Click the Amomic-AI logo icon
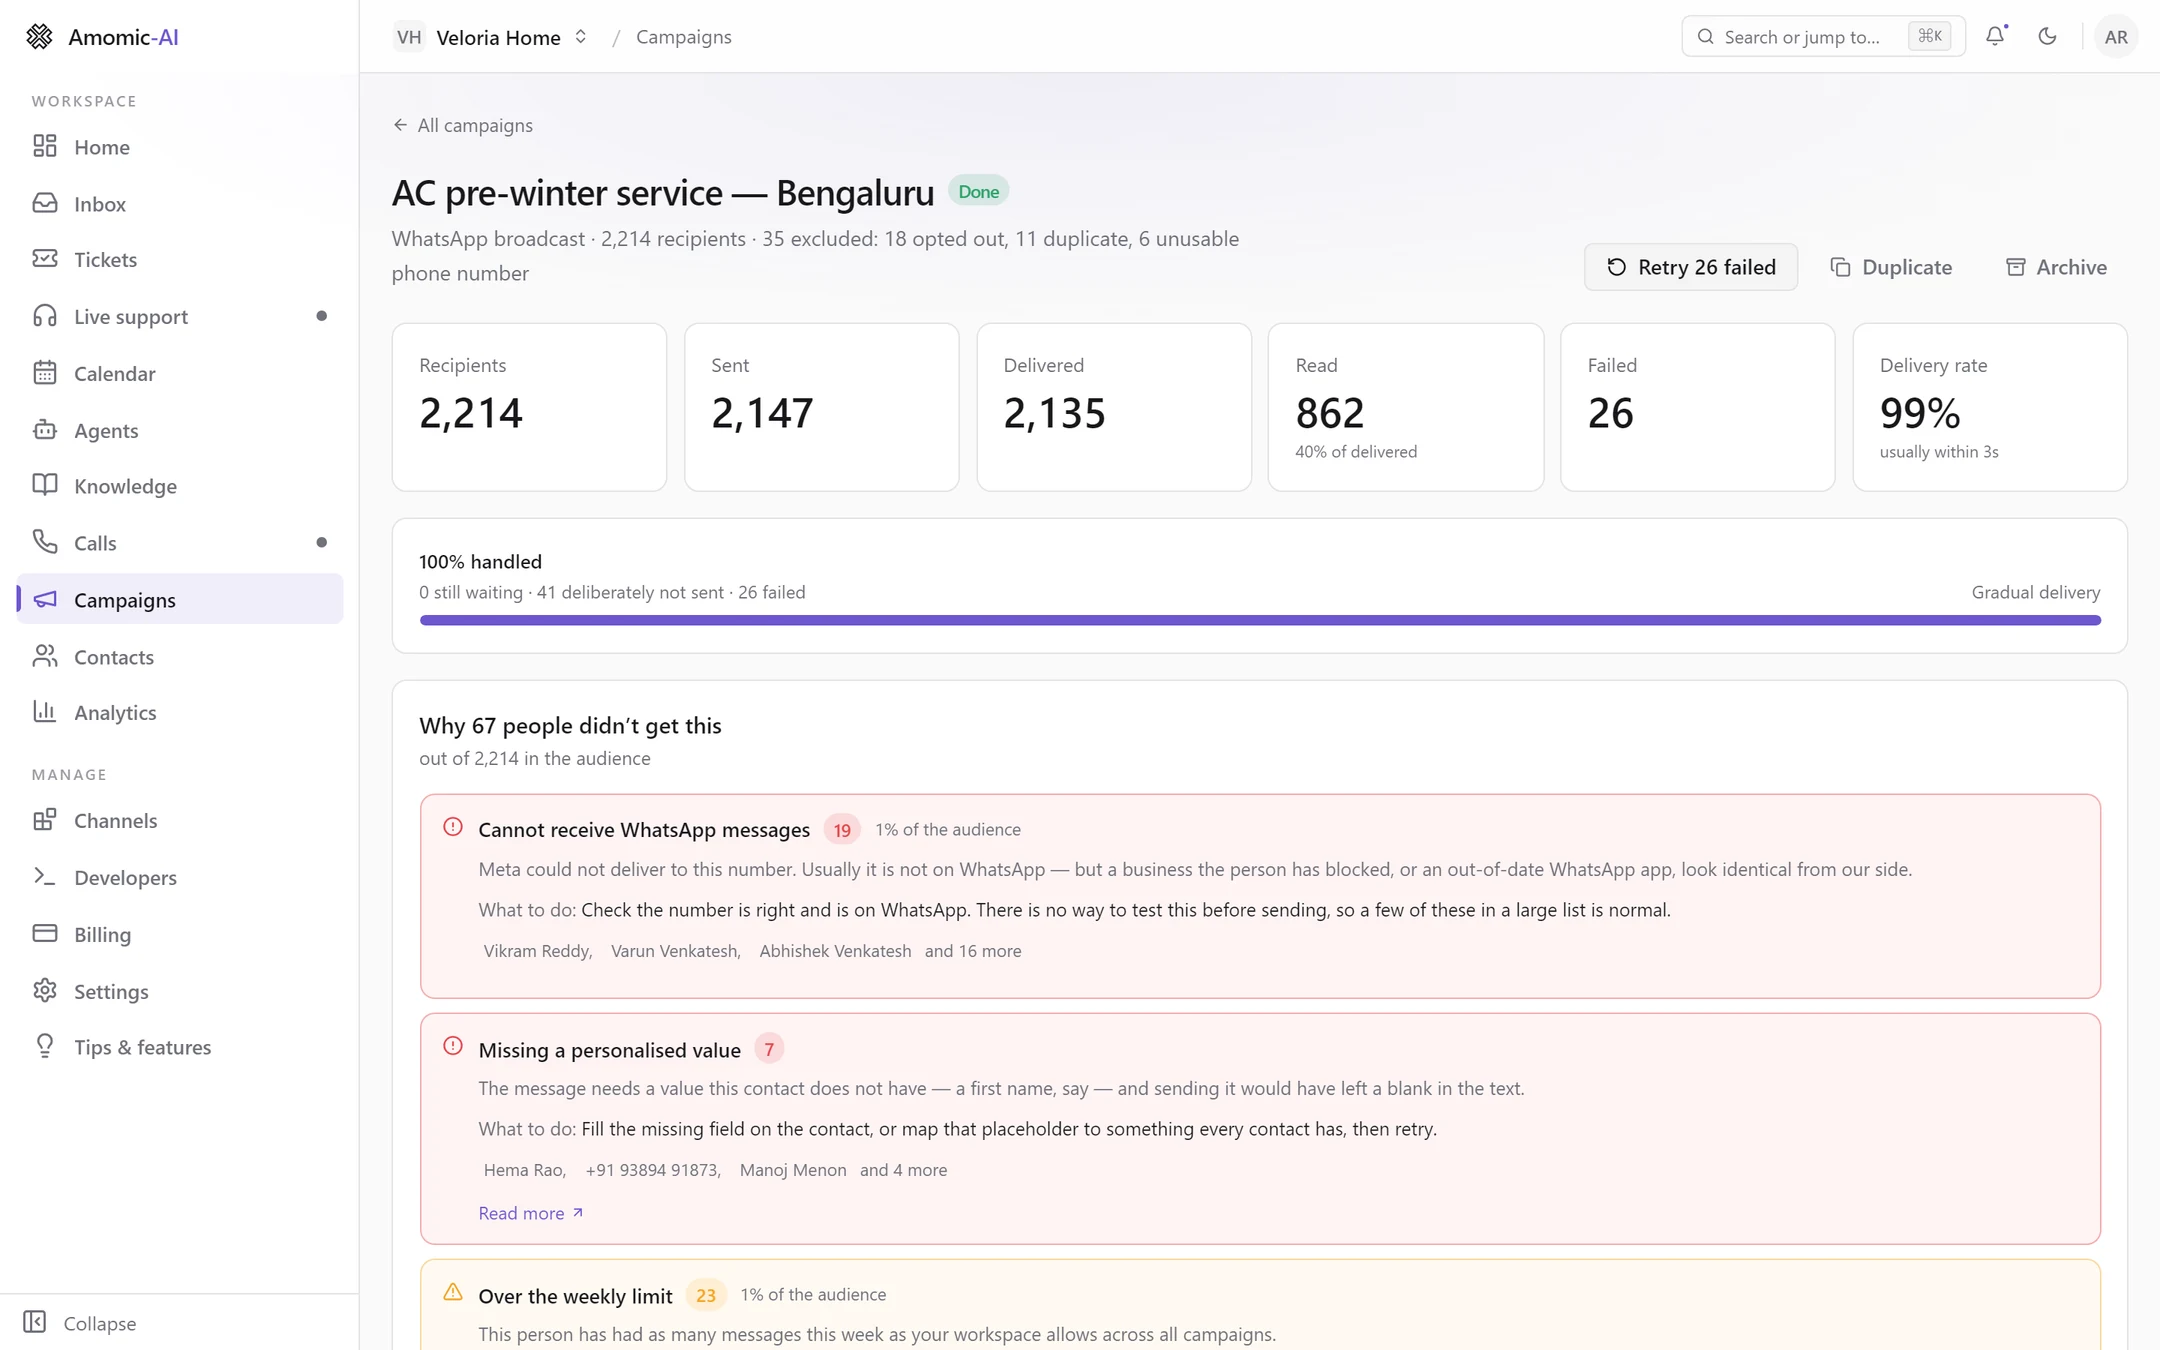Screen dimensions: 2160x1350 tap(39, 36)
